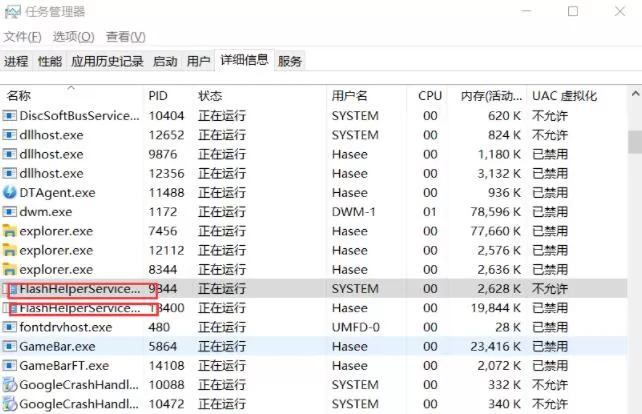Click the GameBarFT.exe process icon
This screenshot has height=414, width=642.
click(9, 366)
